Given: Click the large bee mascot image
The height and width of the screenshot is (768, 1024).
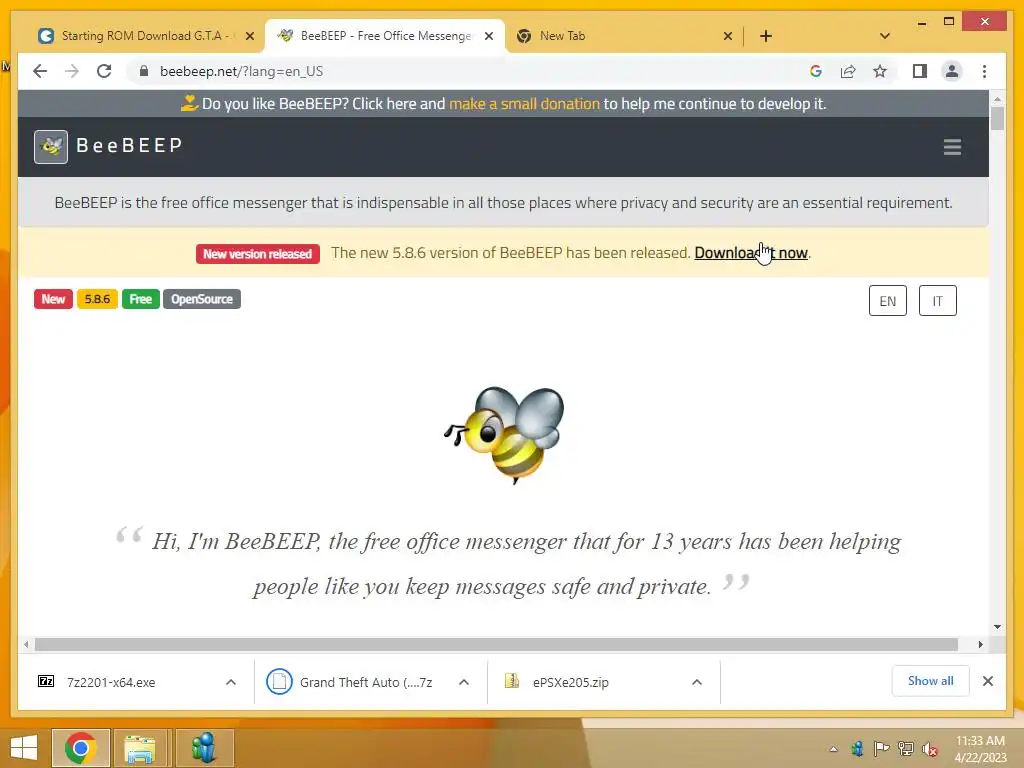Looking at the screenshot, I should tap(504, 434).
